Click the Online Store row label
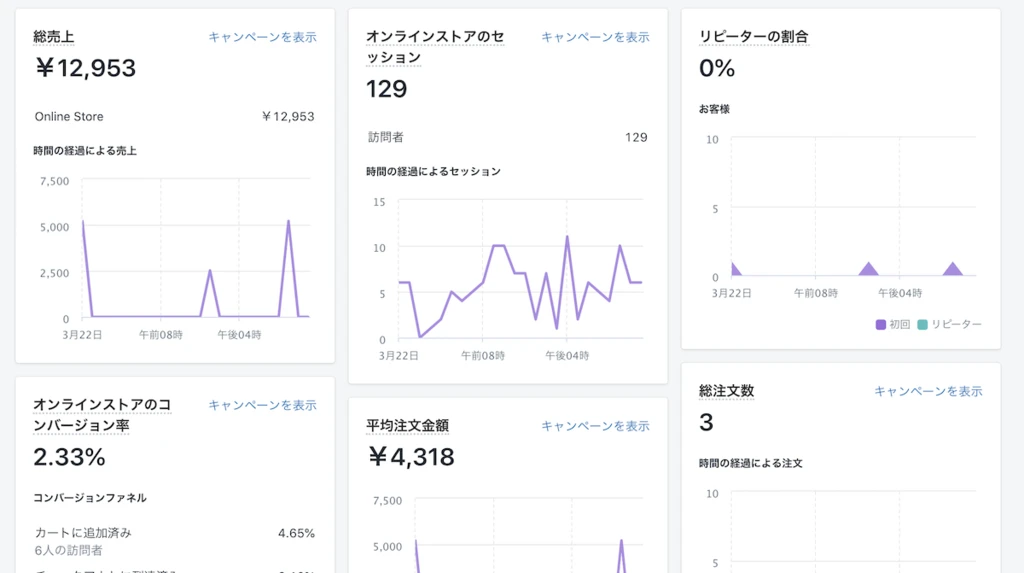1024x573 pixels. tap(69, 117)
